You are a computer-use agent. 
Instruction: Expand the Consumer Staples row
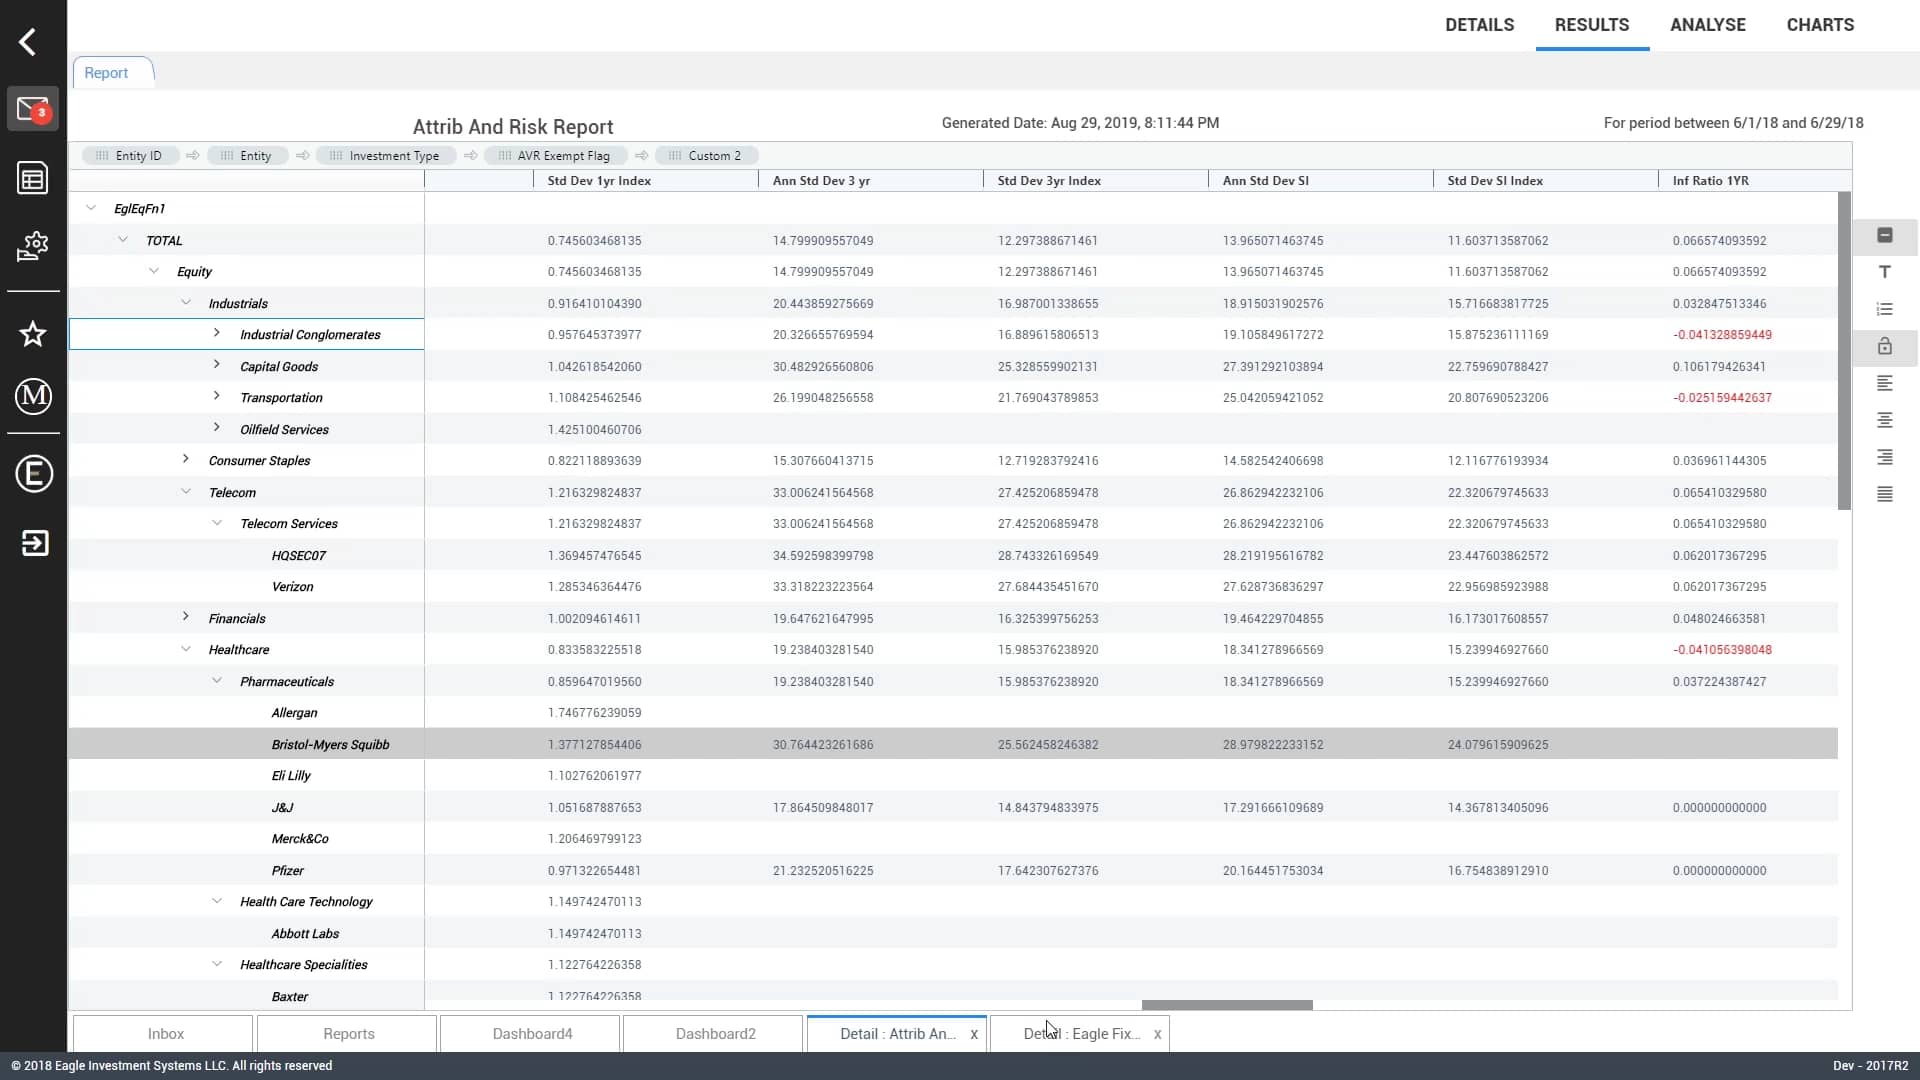pos(185,459)
